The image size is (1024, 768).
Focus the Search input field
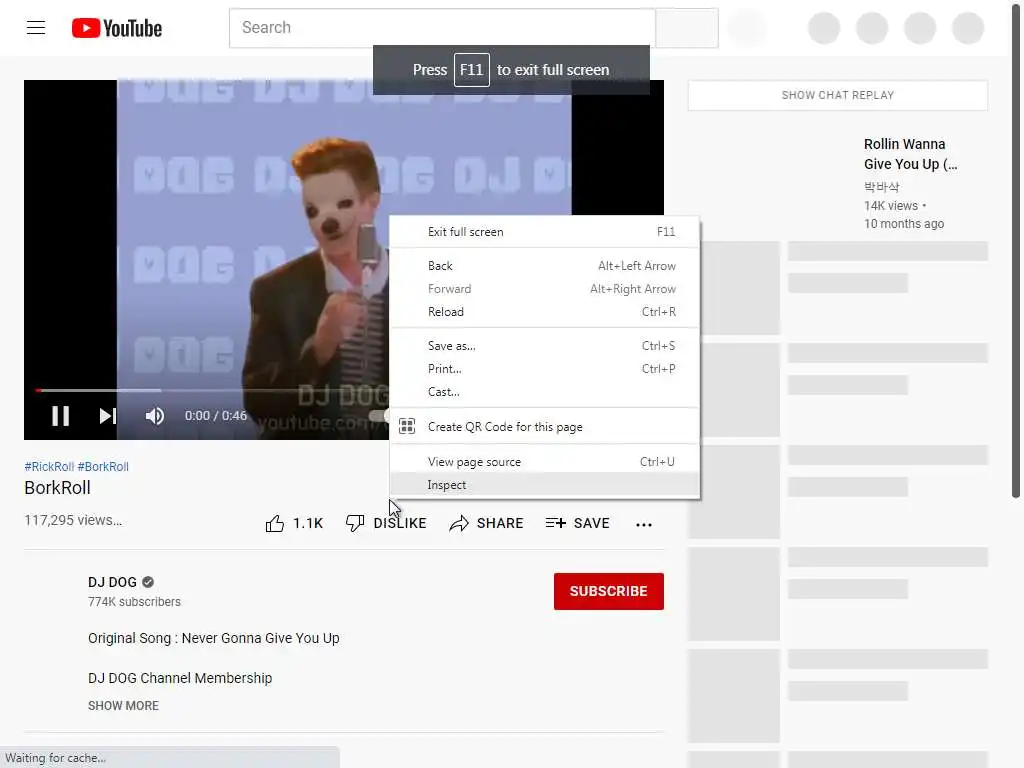[x=442, y=27]
